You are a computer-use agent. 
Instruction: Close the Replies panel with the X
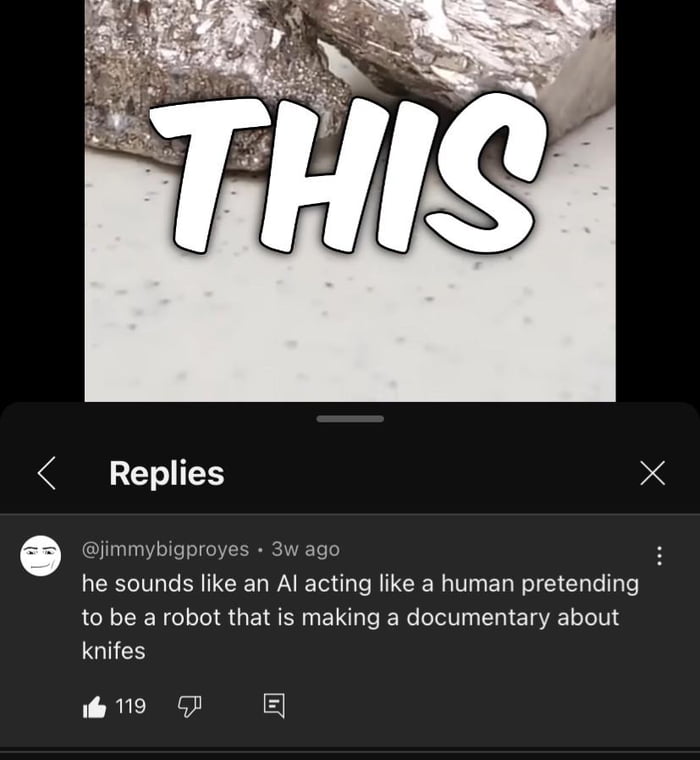point(652,473)
